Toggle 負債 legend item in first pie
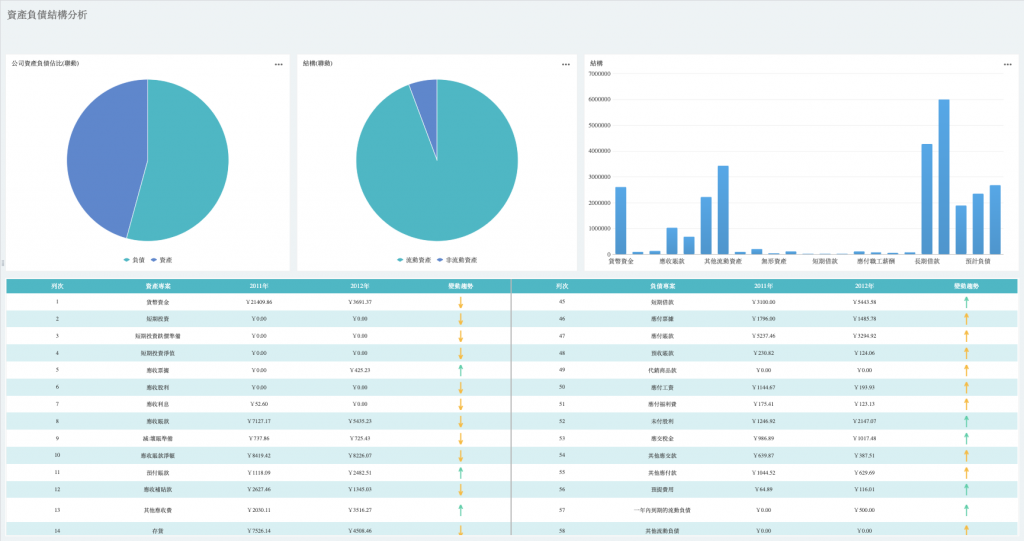1024x541 pixels. 134,260
